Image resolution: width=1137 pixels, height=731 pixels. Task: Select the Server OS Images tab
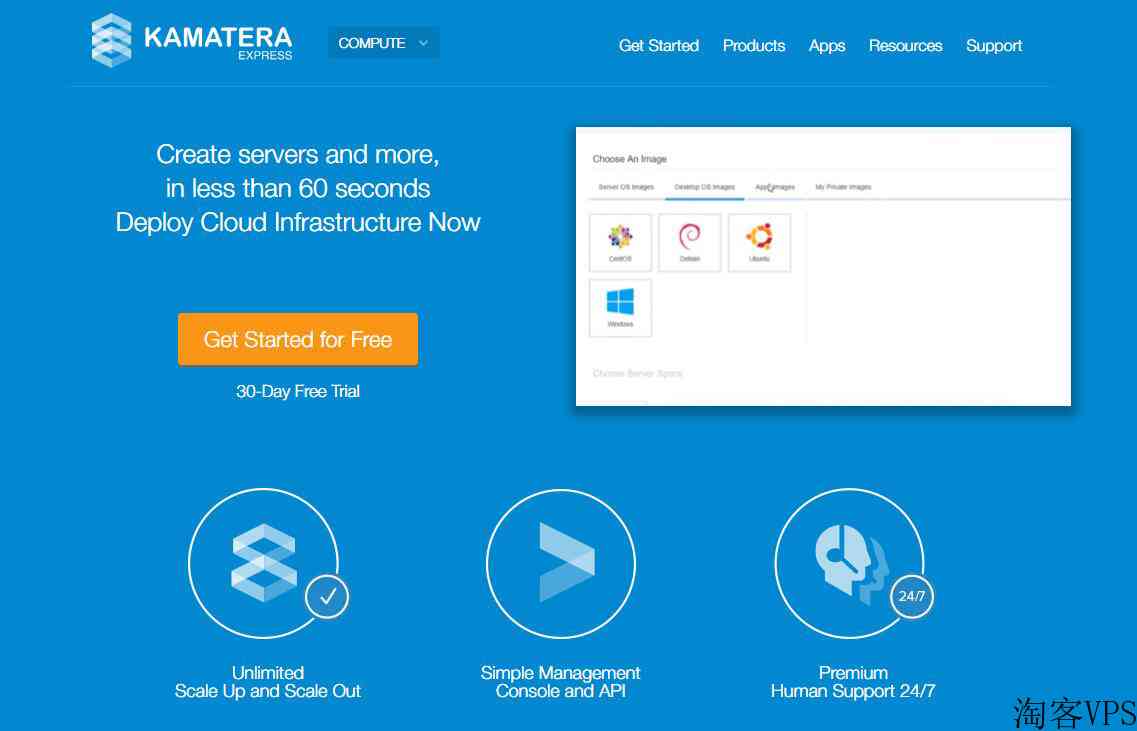point(626,187)
